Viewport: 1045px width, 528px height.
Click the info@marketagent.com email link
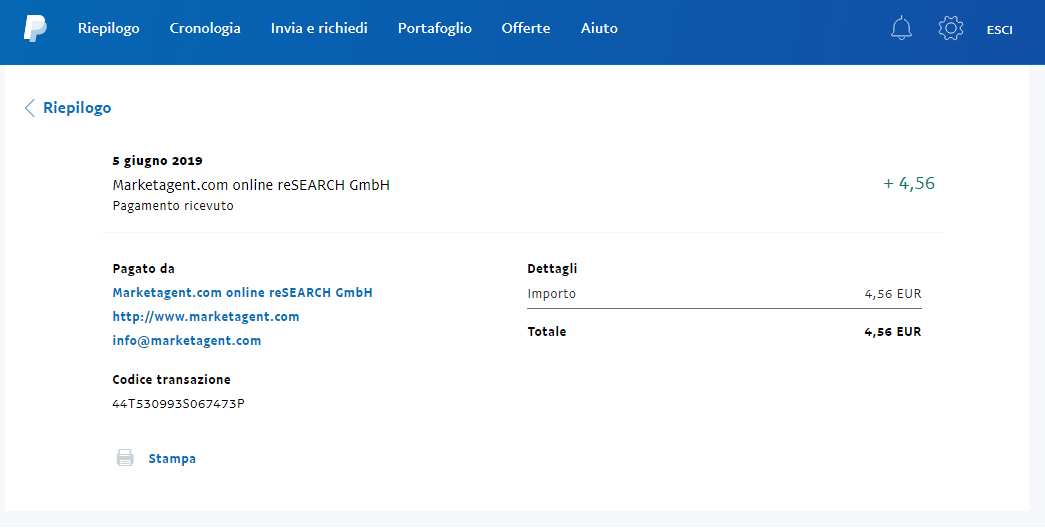[x=187, y=341]
